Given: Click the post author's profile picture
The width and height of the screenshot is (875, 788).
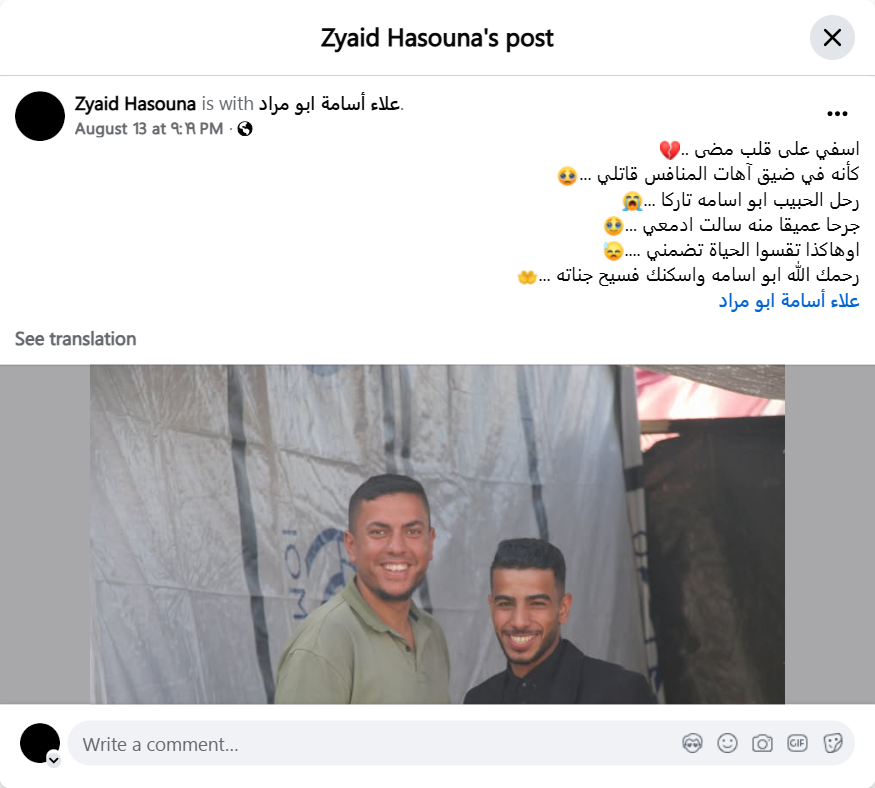Looking at the screenshot, I should (x=40, y=116).
